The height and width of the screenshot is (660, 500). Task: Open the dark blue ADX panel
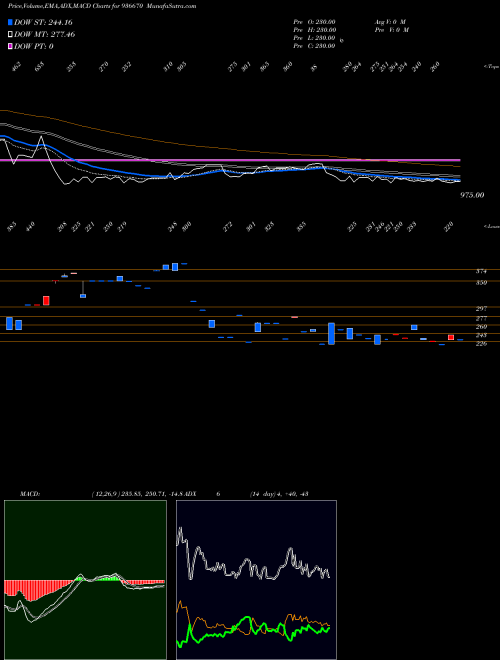(x=256, y=580)
